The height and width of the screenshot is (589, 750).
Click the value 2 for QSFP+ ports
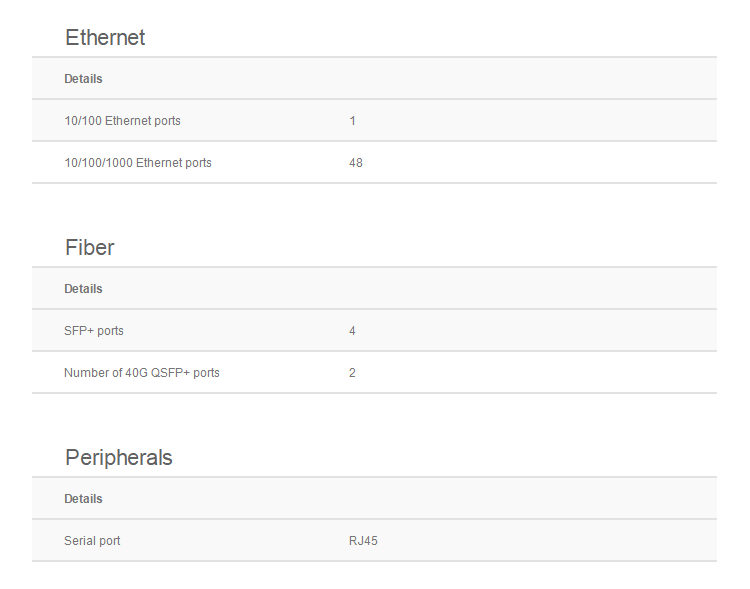tap(353, 373)
